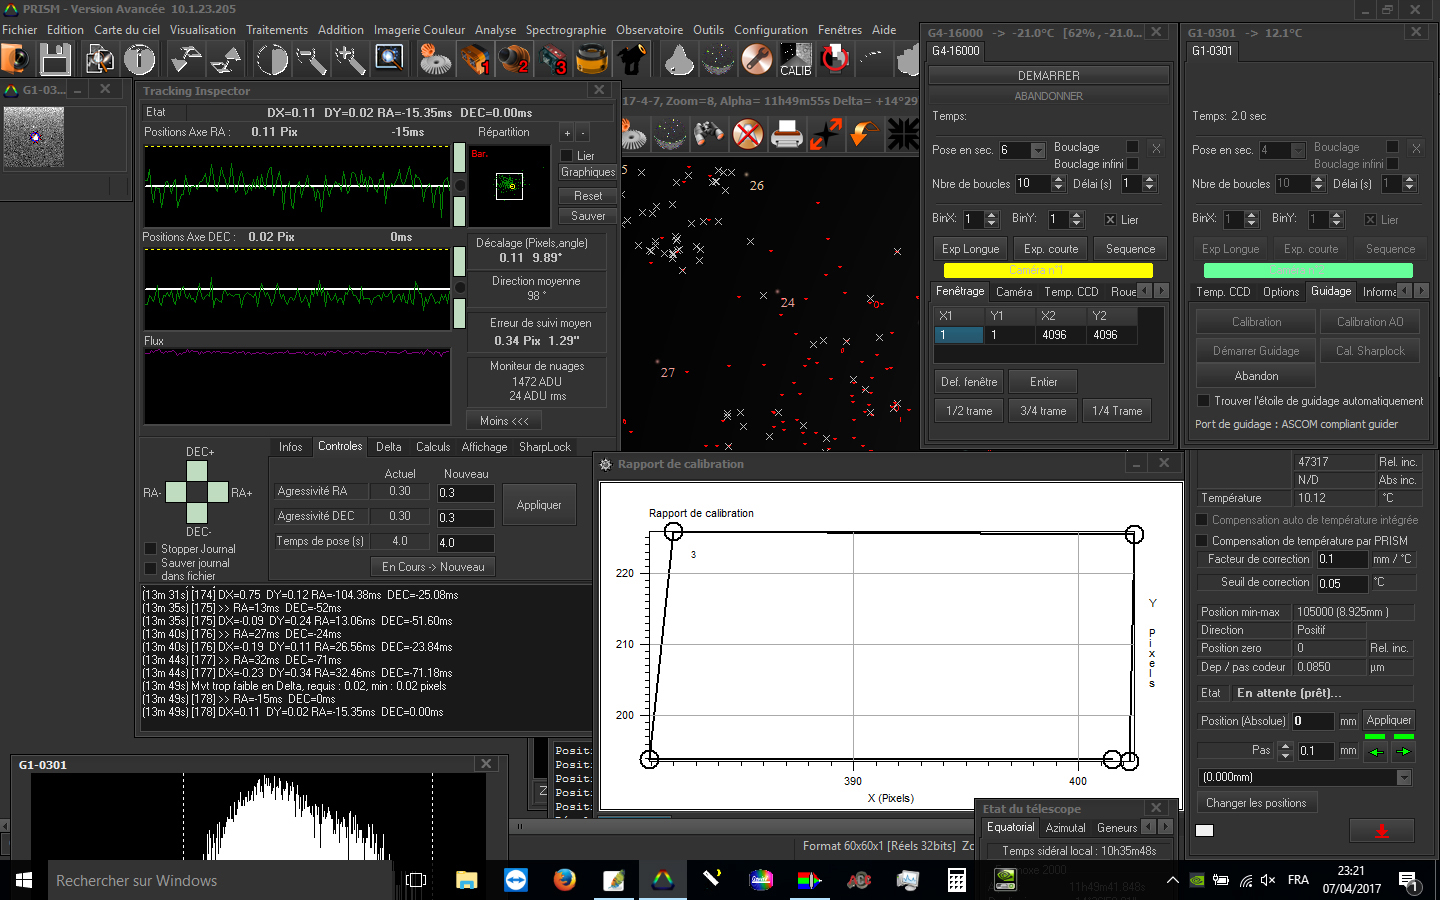Image resolution: width=1440 pixels, height=900 pixels.
Task: Click the white color swatch
Action: point(1204,830)
